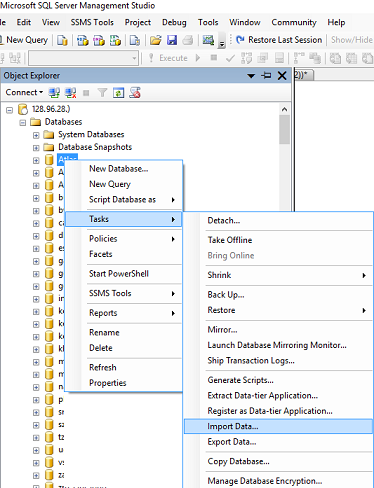Click the Activity Monitor icon

pos(208,40)
